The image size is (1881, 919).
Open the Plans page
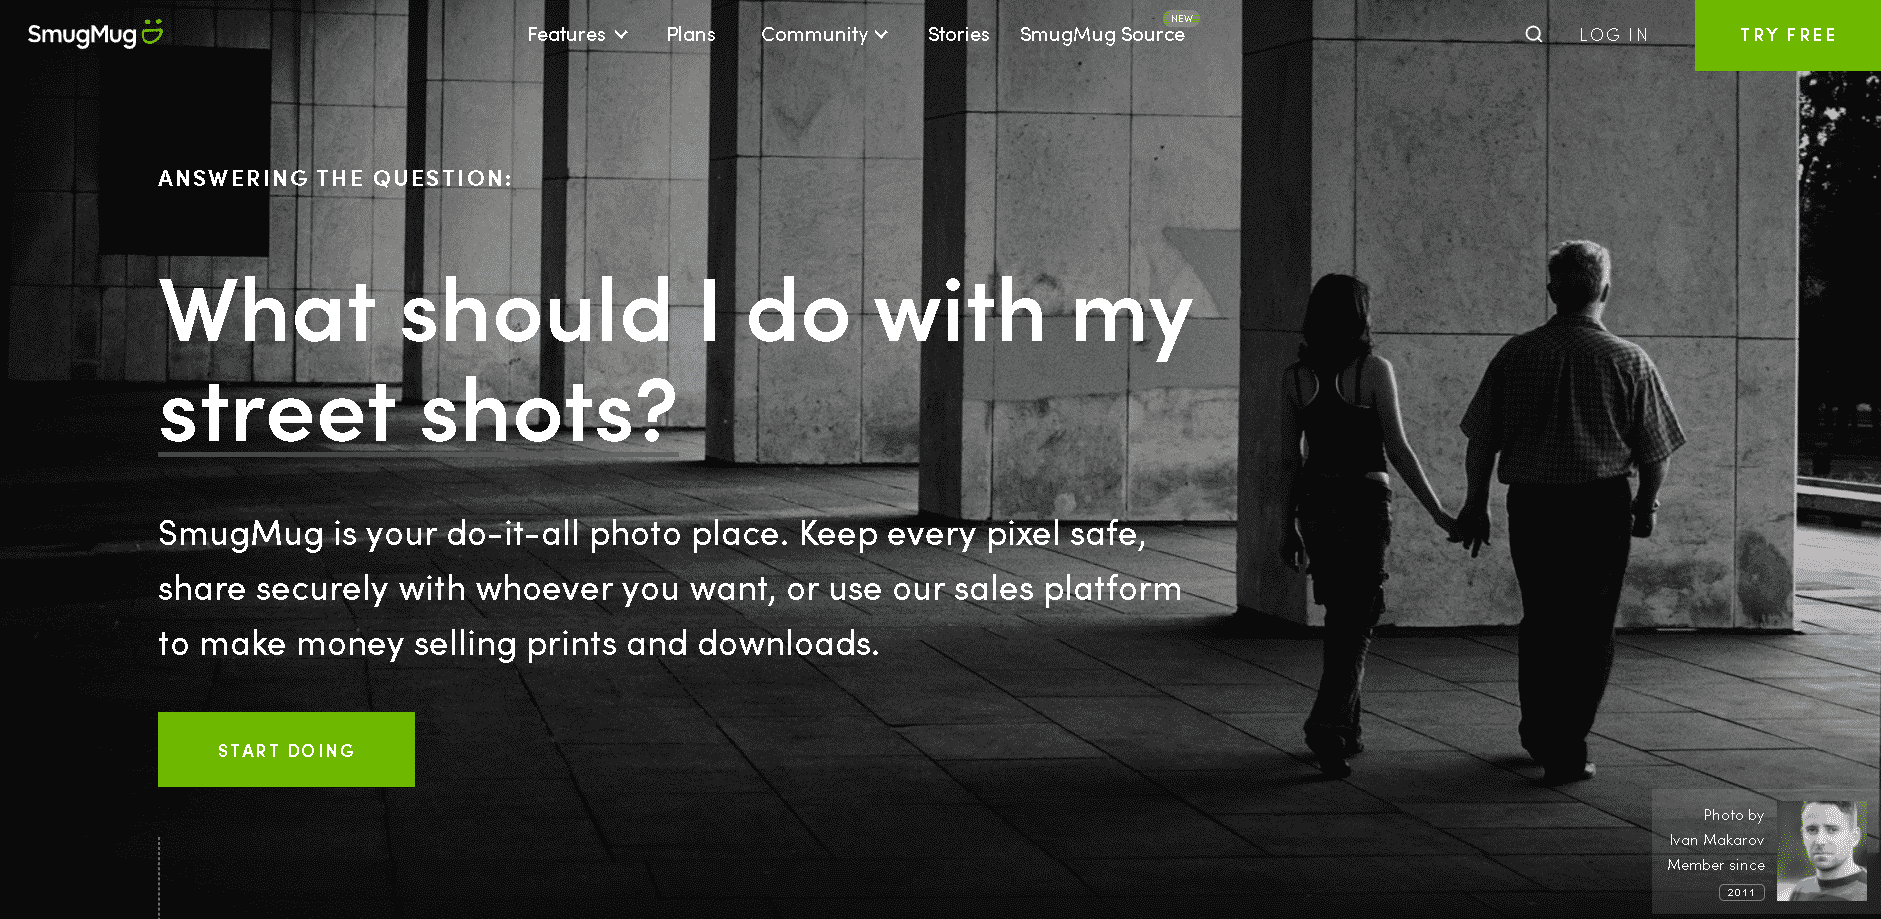coord(691,35)
